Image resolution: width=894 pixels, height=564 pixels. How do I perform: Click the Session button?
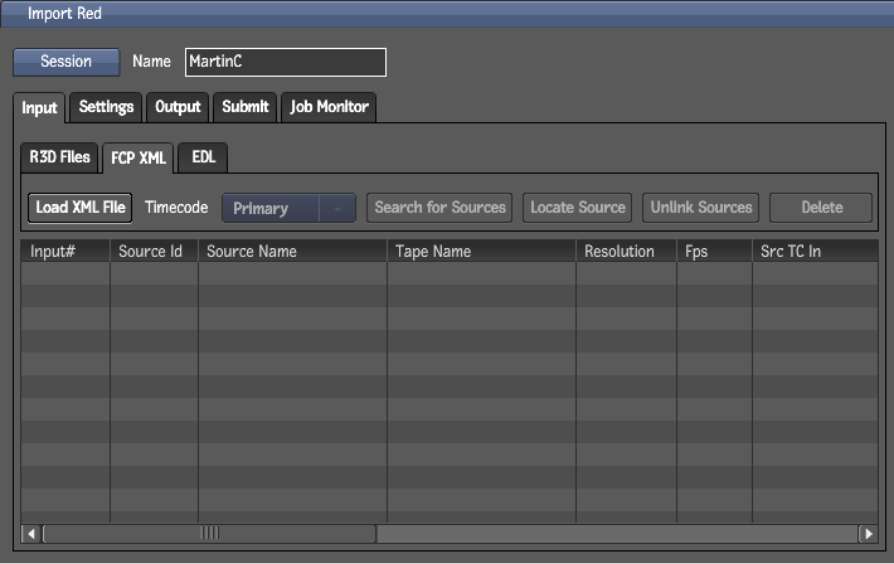[x=66, y=62]
